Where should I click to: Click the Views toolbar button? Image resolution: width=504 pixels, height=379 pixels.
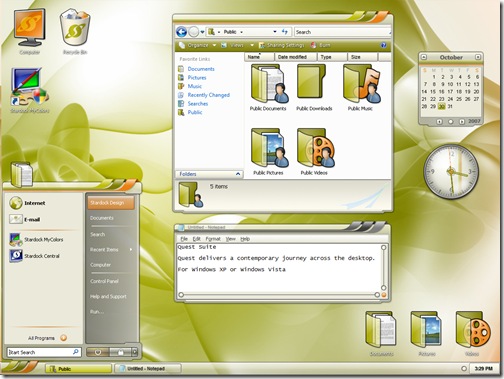pyautogui.click(x=233, y=45)
